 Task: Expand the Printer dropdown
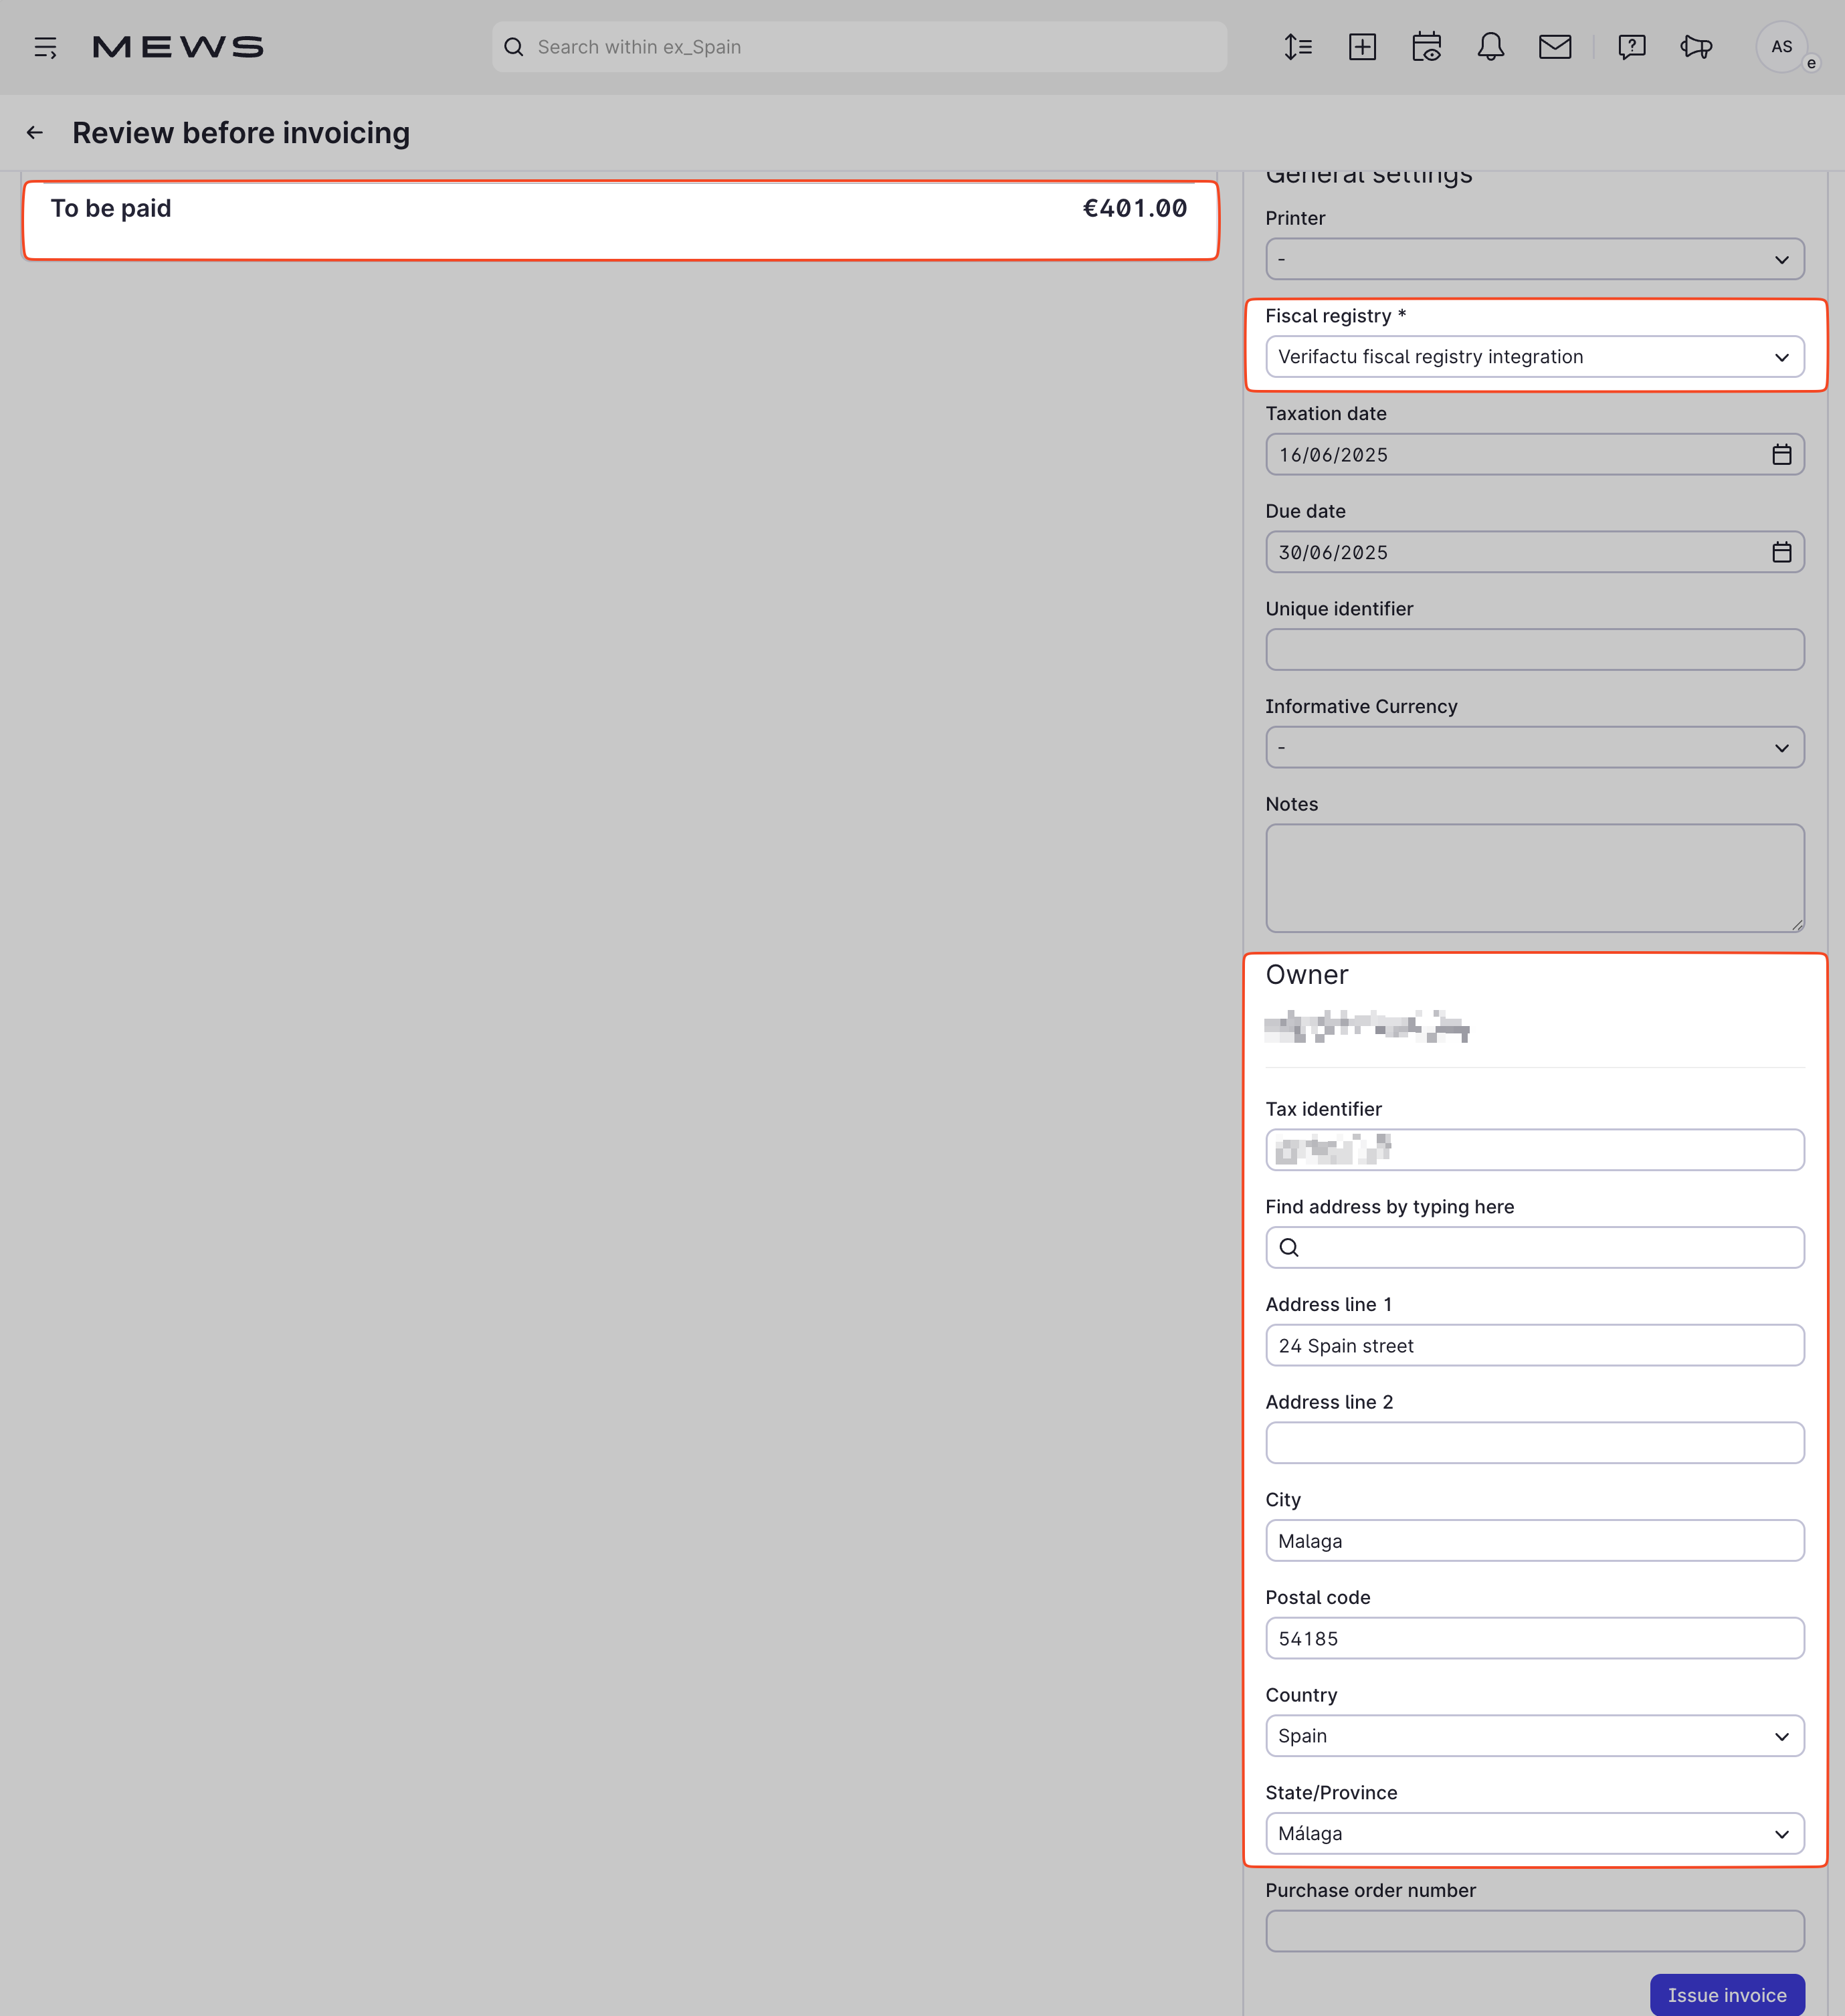point(1535,259)
